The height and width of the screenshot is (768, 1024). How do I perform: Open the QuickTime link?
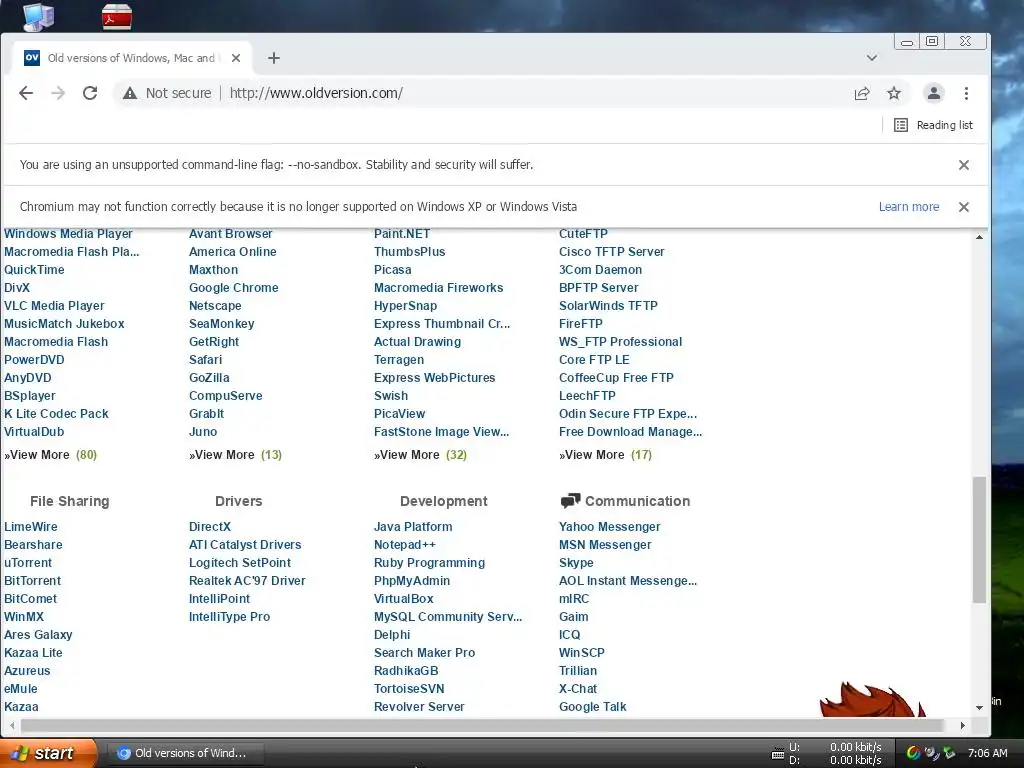tap(34, 270)
